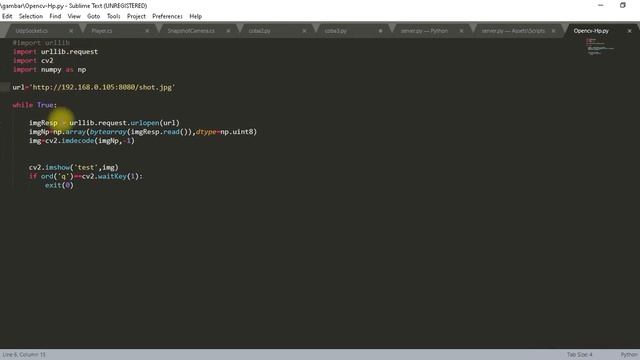Switch to the server.py — Python tab
The height and width of the screenshot is (360, 640).
[x=424, y=31]
